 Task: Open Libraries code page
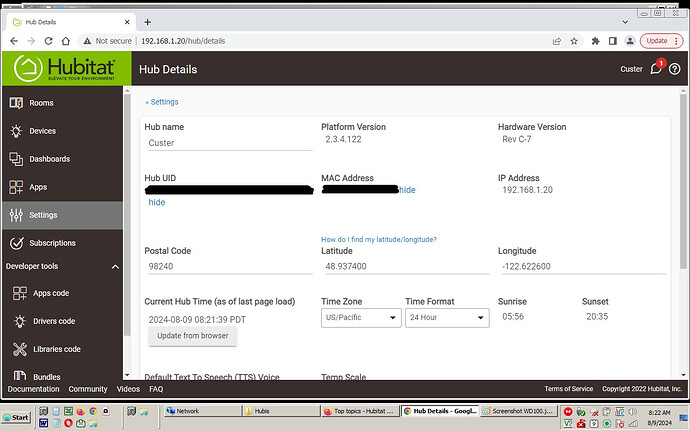point(62,349)
